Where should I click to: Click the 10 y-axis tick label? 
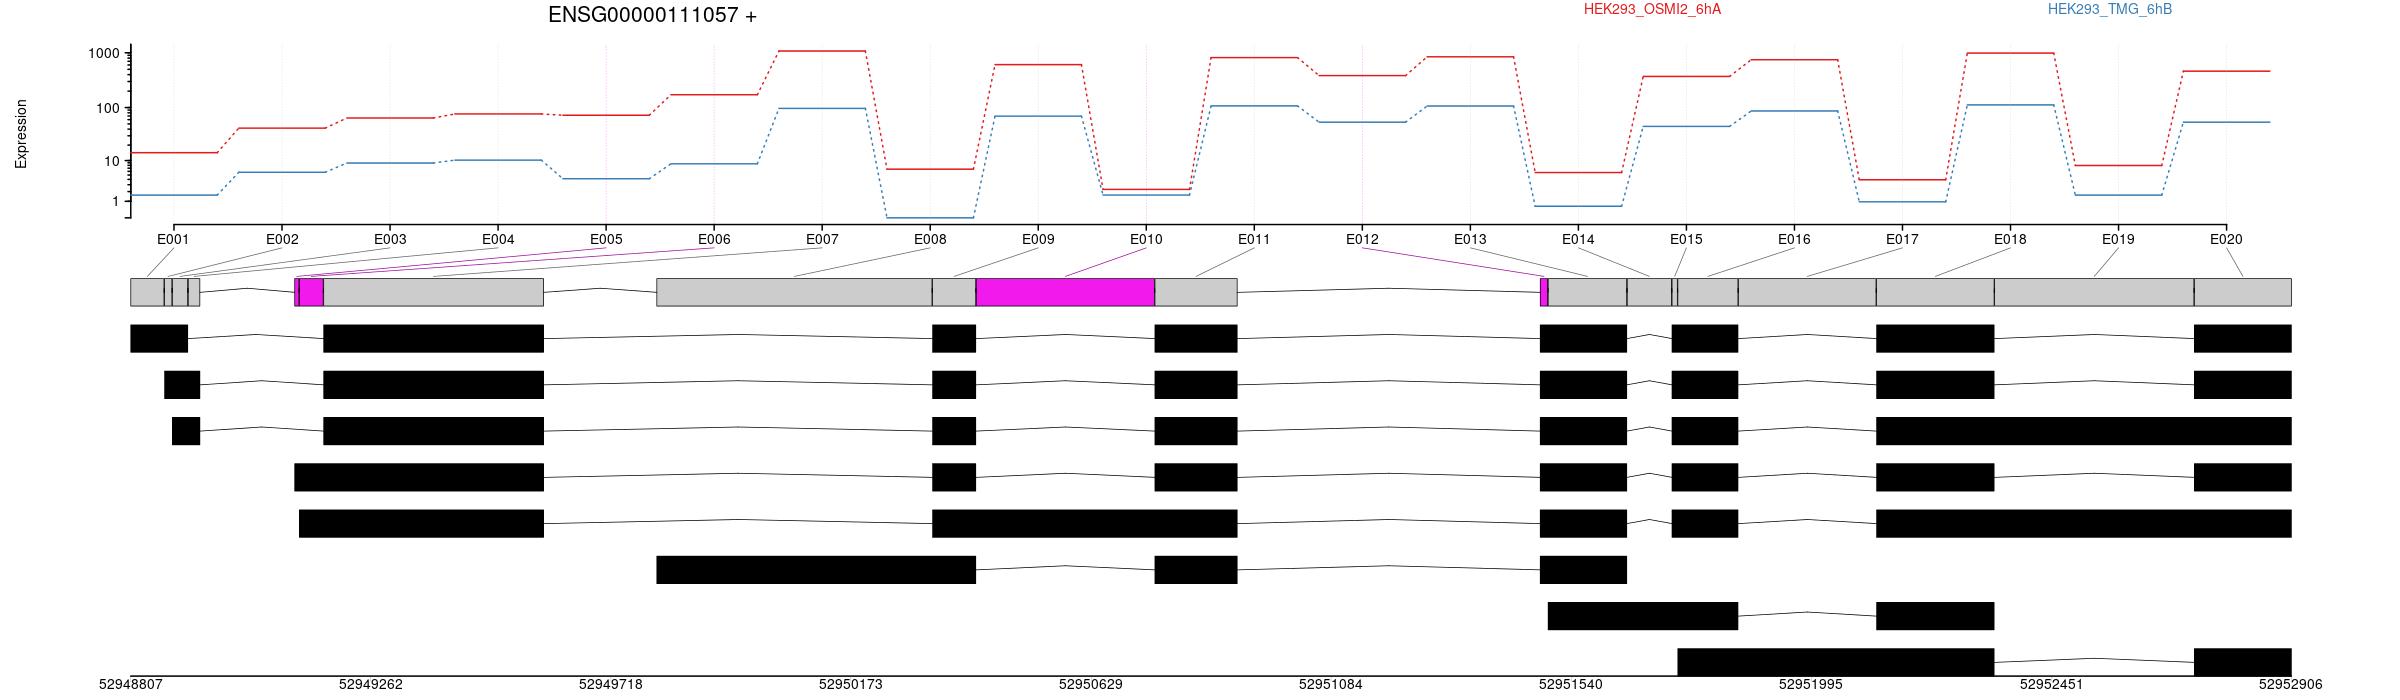click(x=111, y=161)
